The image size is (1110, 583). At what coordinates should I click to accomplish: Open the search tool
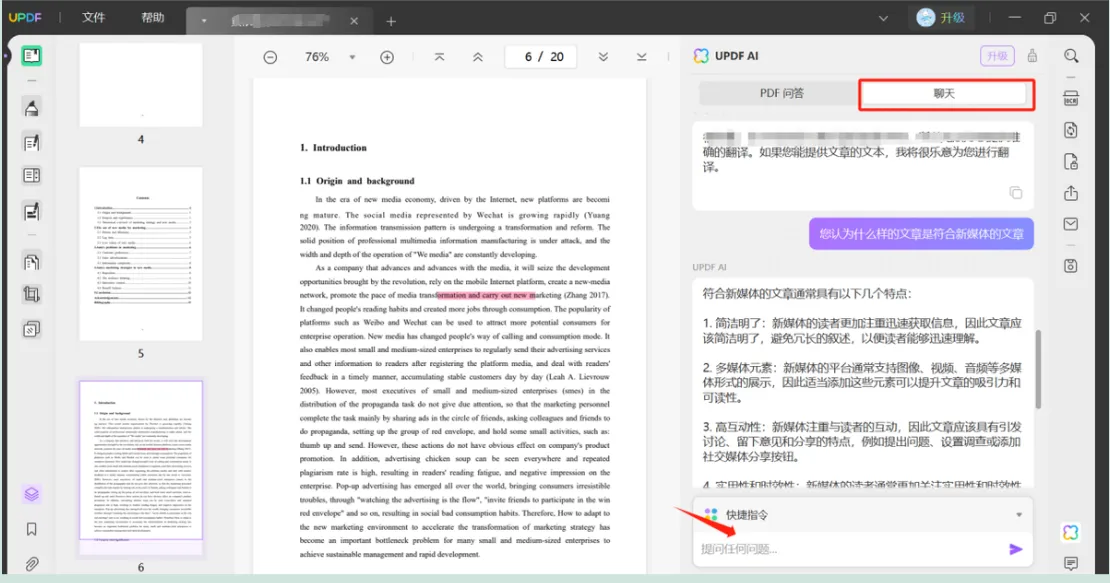1071,56
